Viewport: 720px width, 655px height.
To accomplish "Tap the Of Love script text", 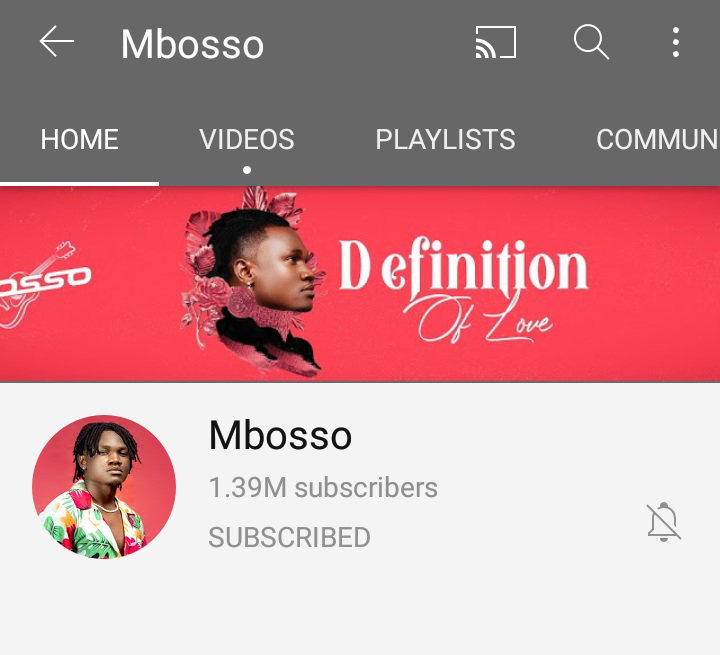I will coord(478,320).
